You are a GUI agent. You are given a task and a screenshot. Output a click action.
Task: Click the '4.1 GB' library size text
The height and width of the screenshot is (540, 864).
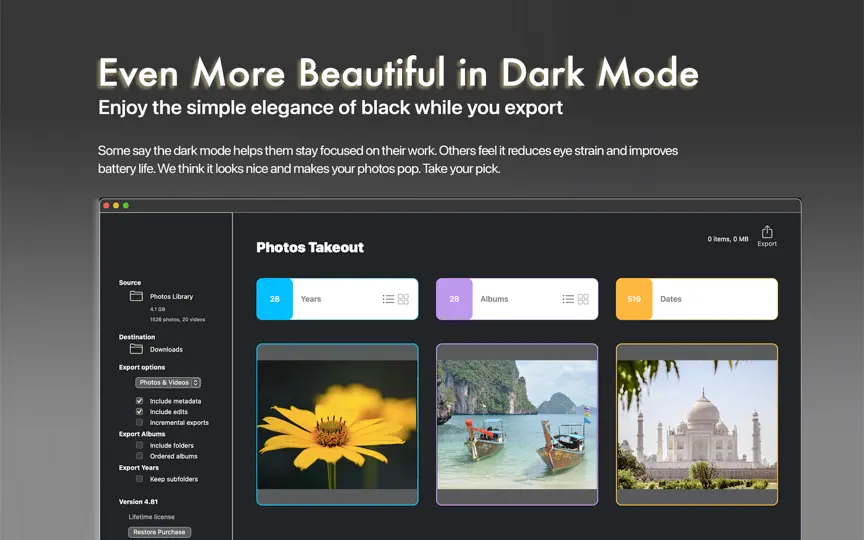158,309
